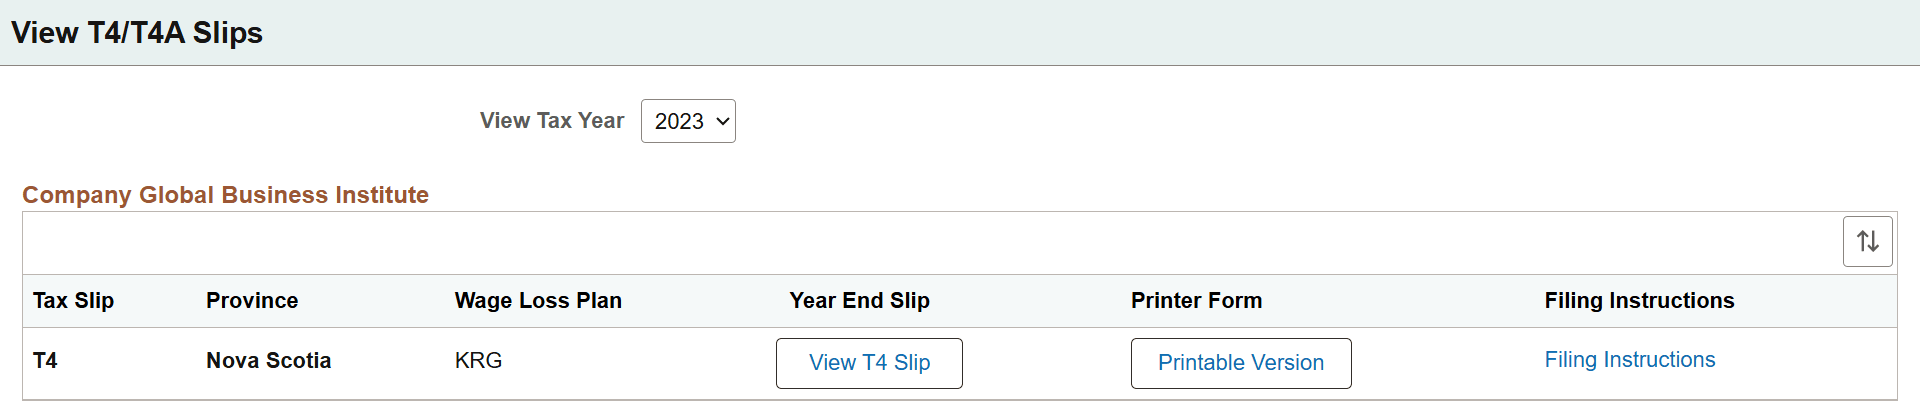
Task: Select the T4 tax slip cell
Action: (x=45, y=361)
